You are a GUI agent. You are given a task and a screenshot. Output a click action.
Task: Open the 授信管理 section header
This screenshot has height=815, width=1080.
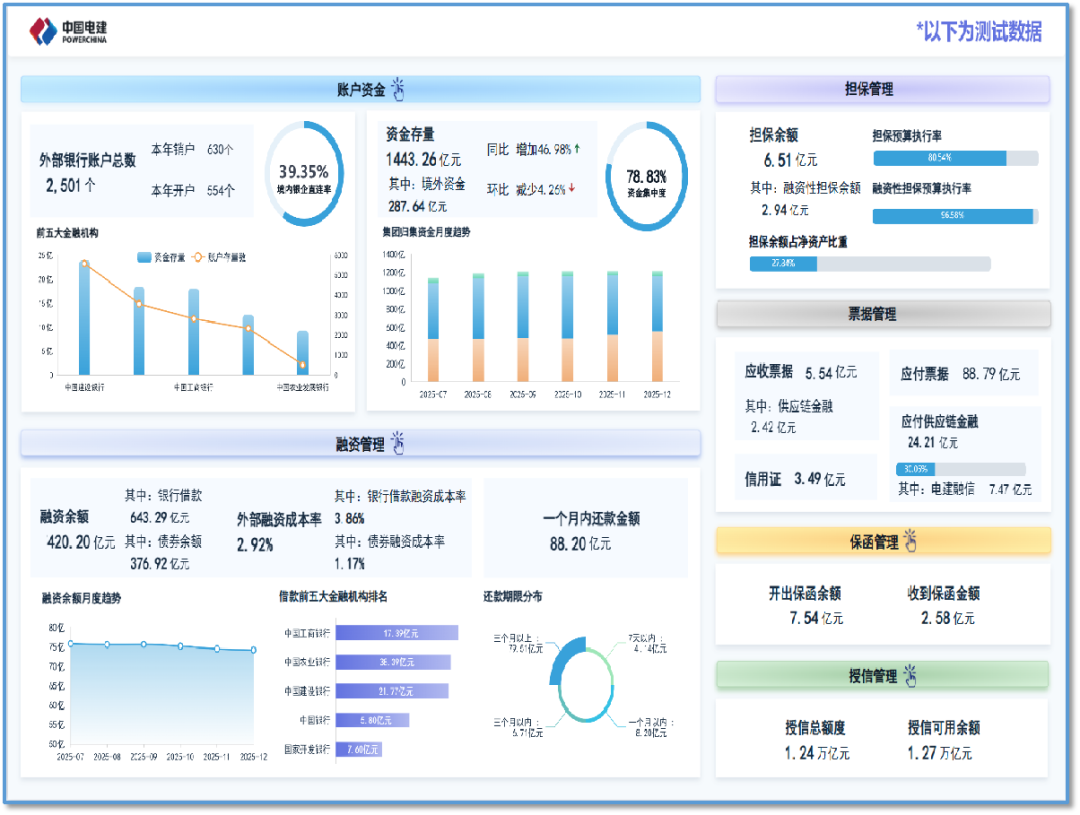pyautogui.click(x=882, y=676)
